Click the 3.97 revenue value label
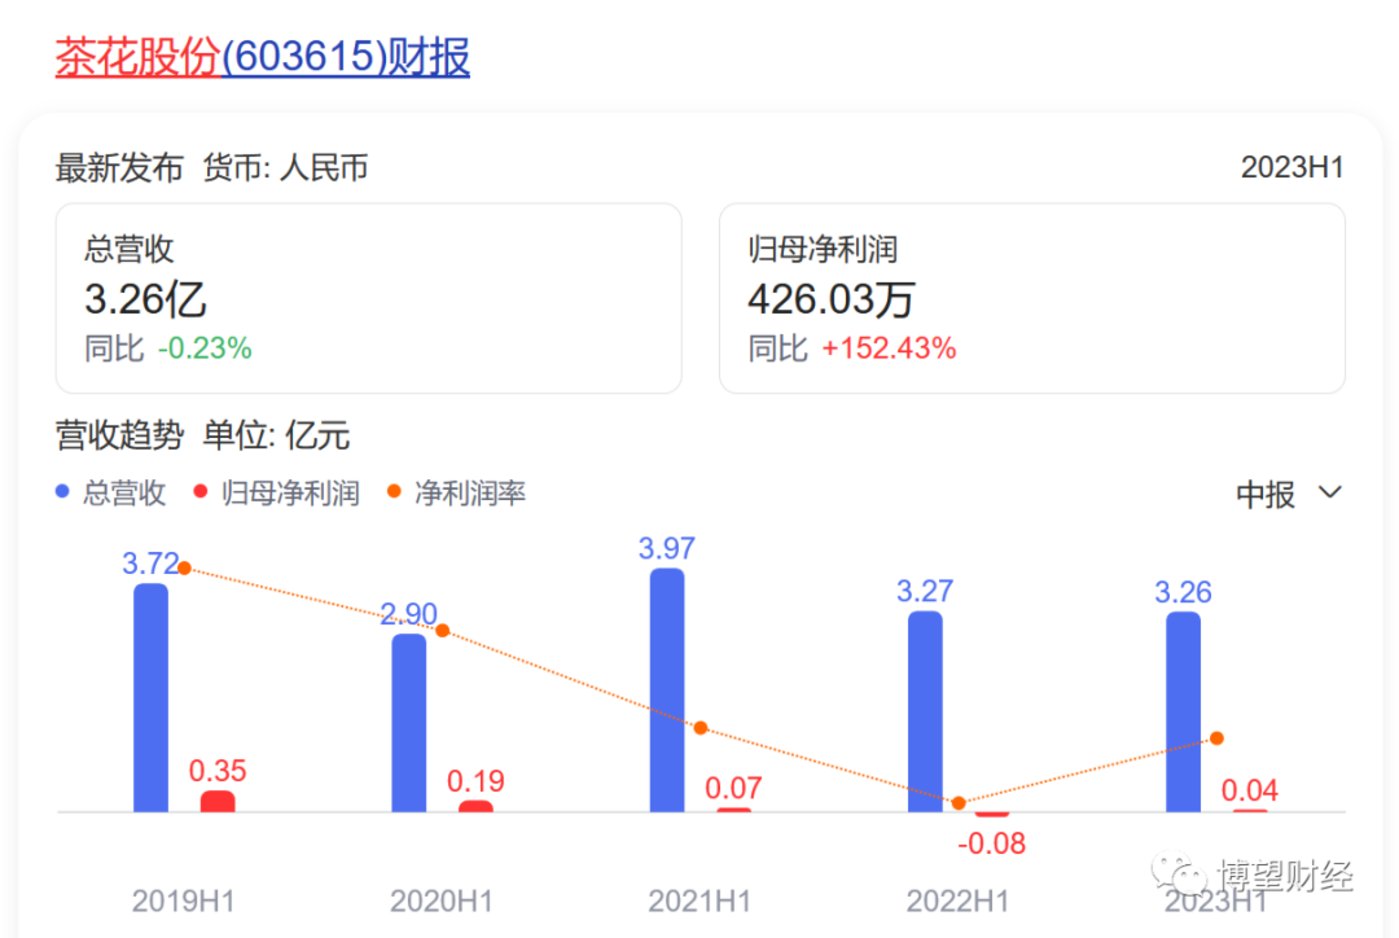 tap(667, 548)
